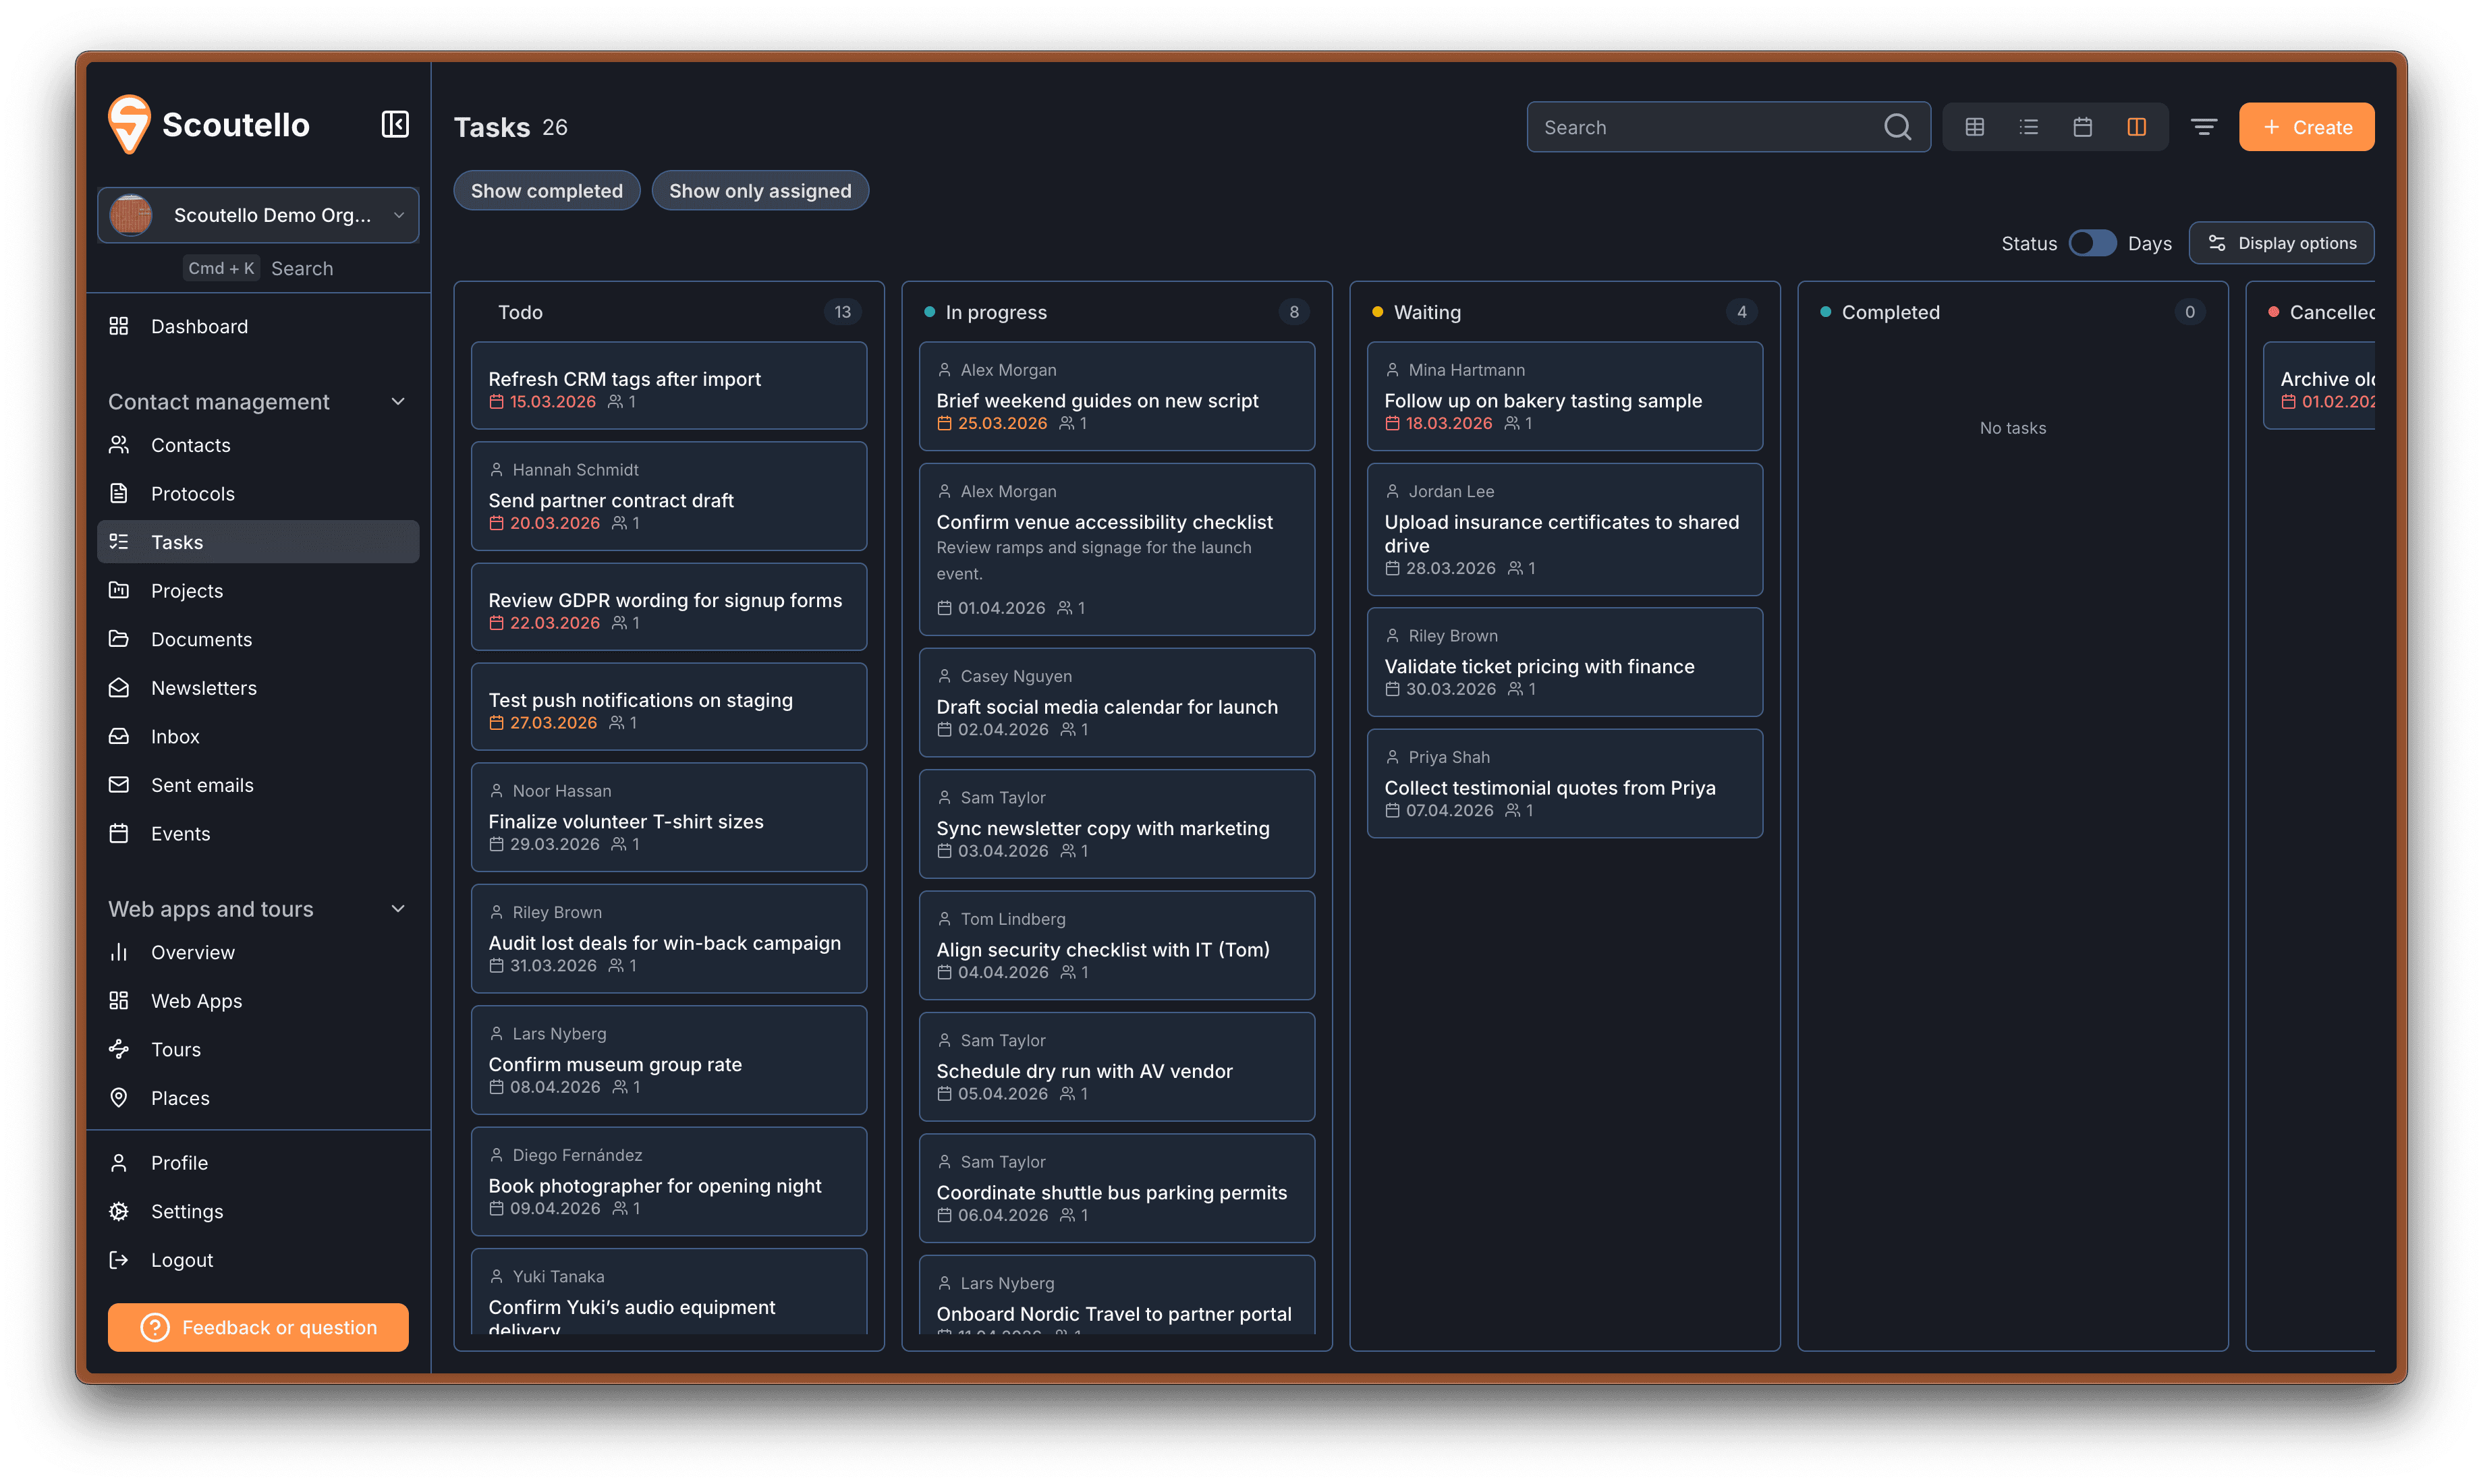Select Tasks in the sidebar

258,542
